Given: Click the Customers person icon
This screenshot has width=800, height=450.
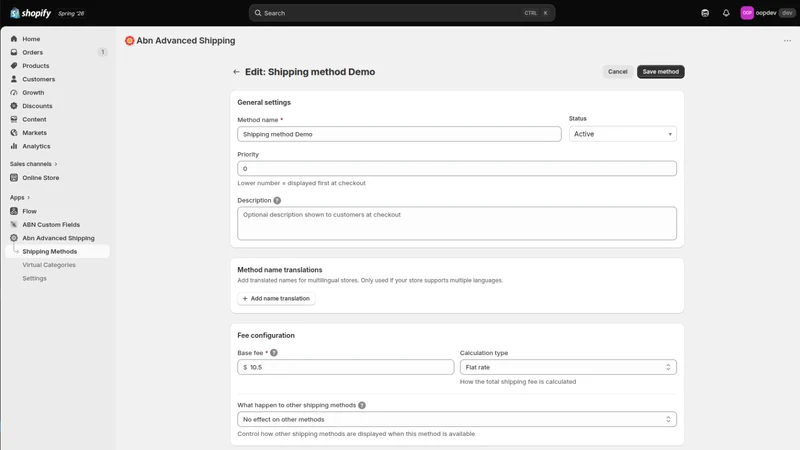Looking at the screenshot, I should tap(14, 79).
